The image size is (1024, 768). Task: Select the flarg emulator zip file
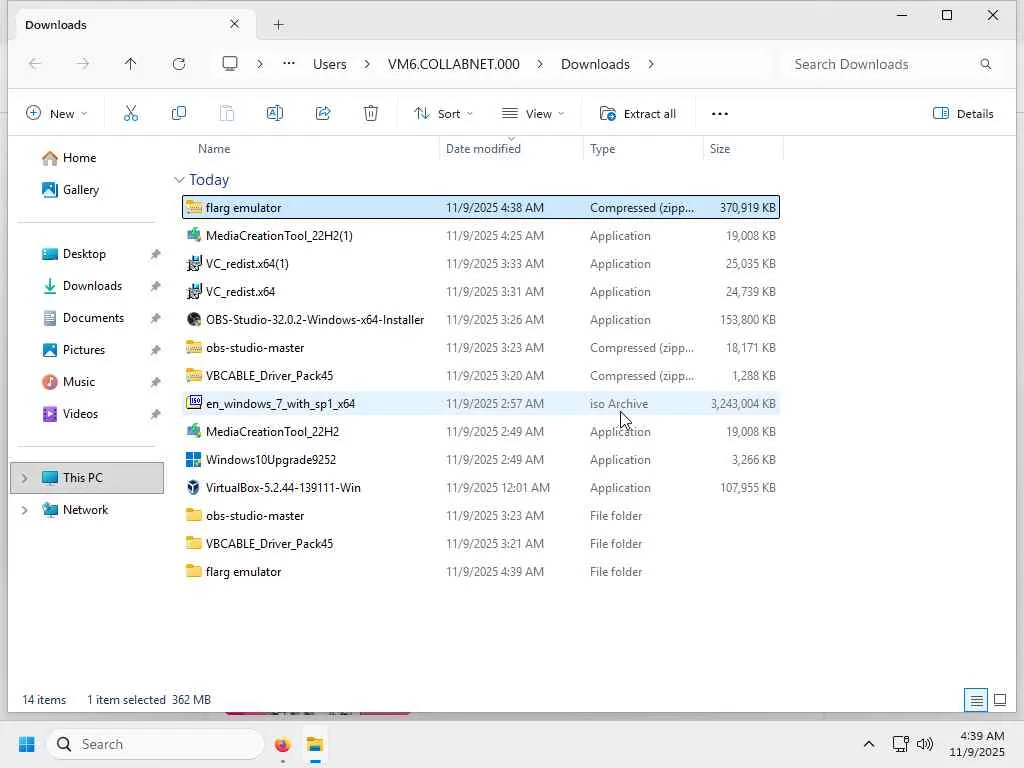(481, 208)
